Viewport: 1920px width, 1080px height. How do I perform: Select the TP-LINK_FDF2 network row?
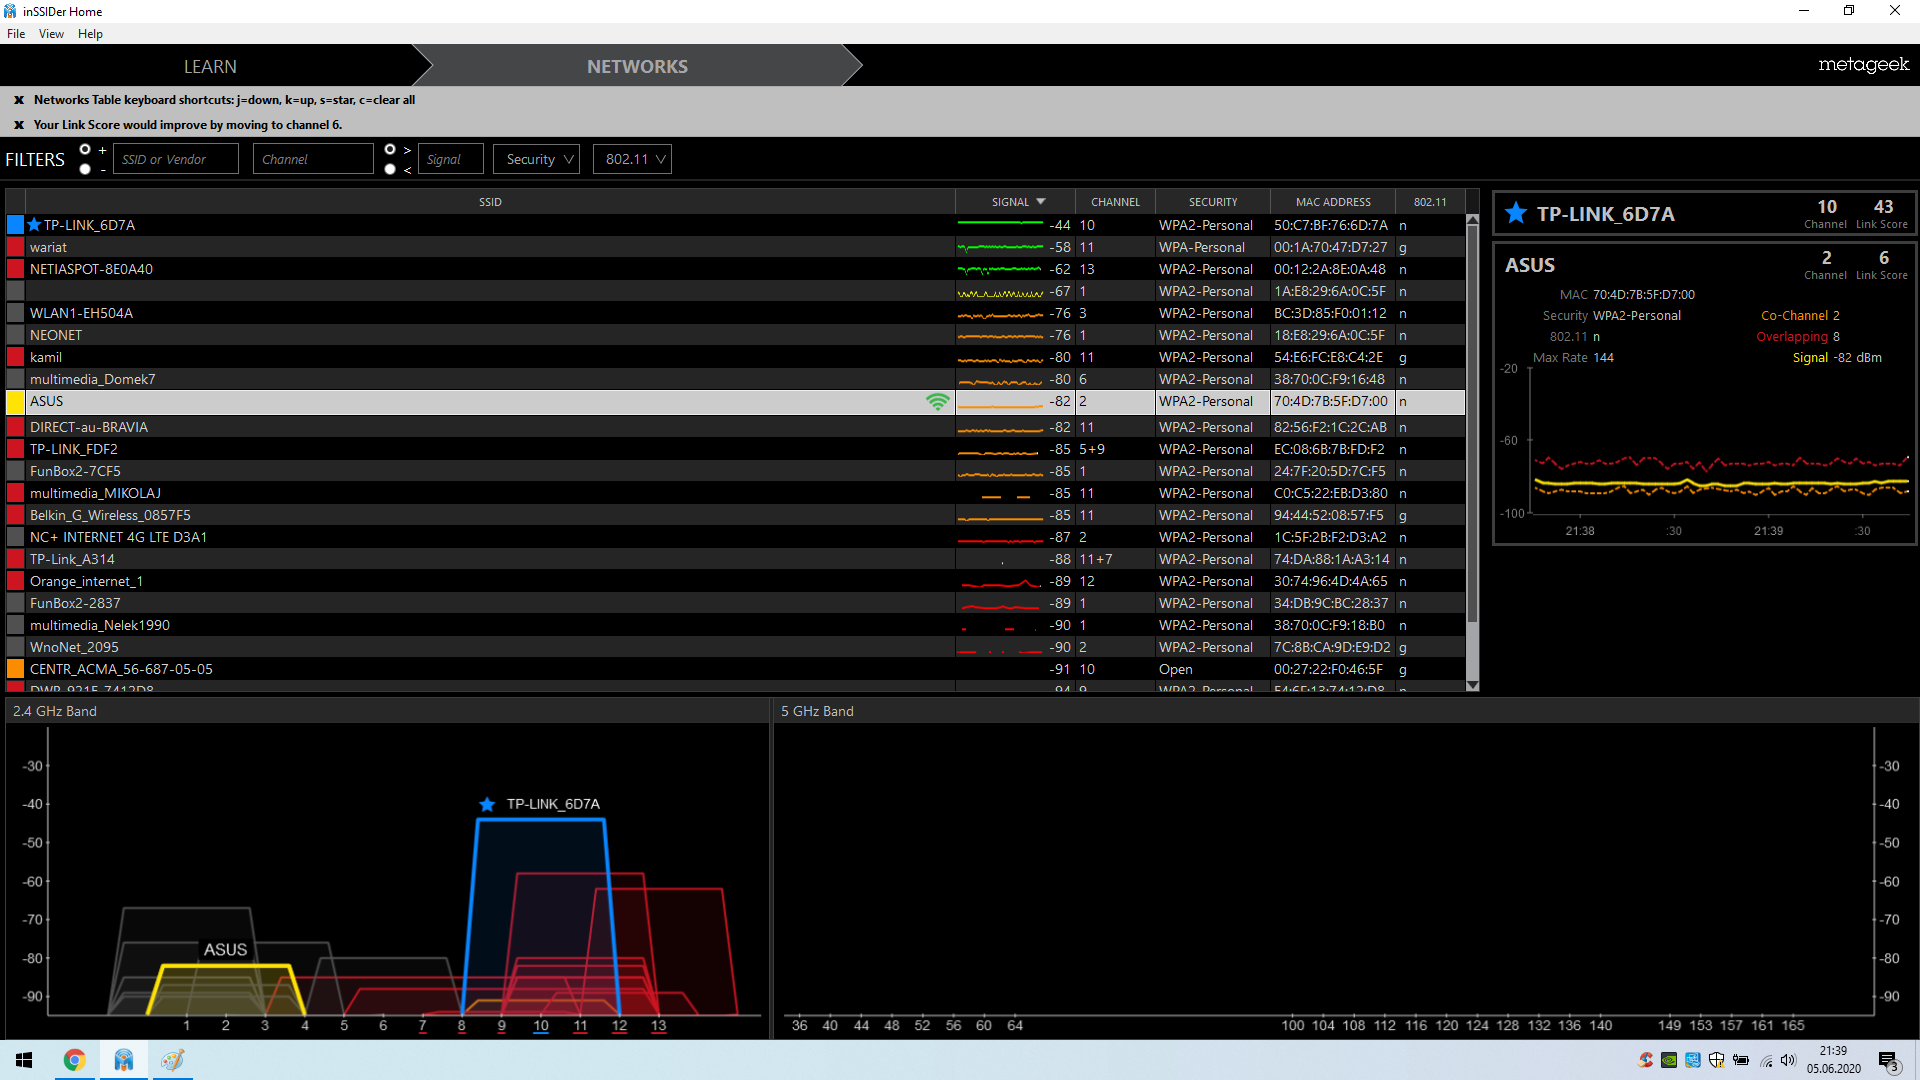(736, 449)
